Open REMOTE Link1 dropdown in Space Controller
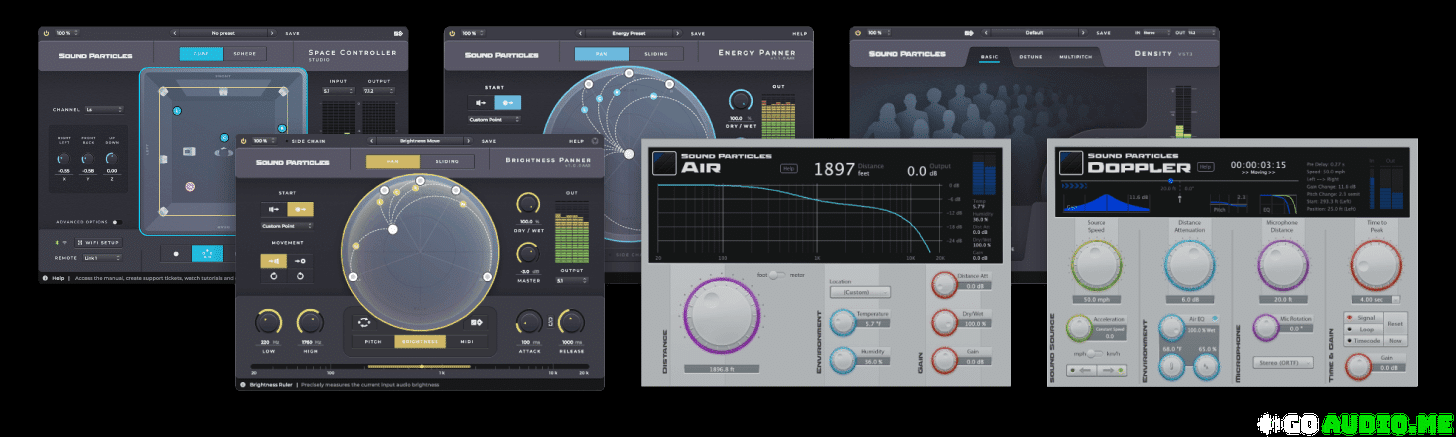The width and height of the screenshot is (1456, 437). point(104,258)
